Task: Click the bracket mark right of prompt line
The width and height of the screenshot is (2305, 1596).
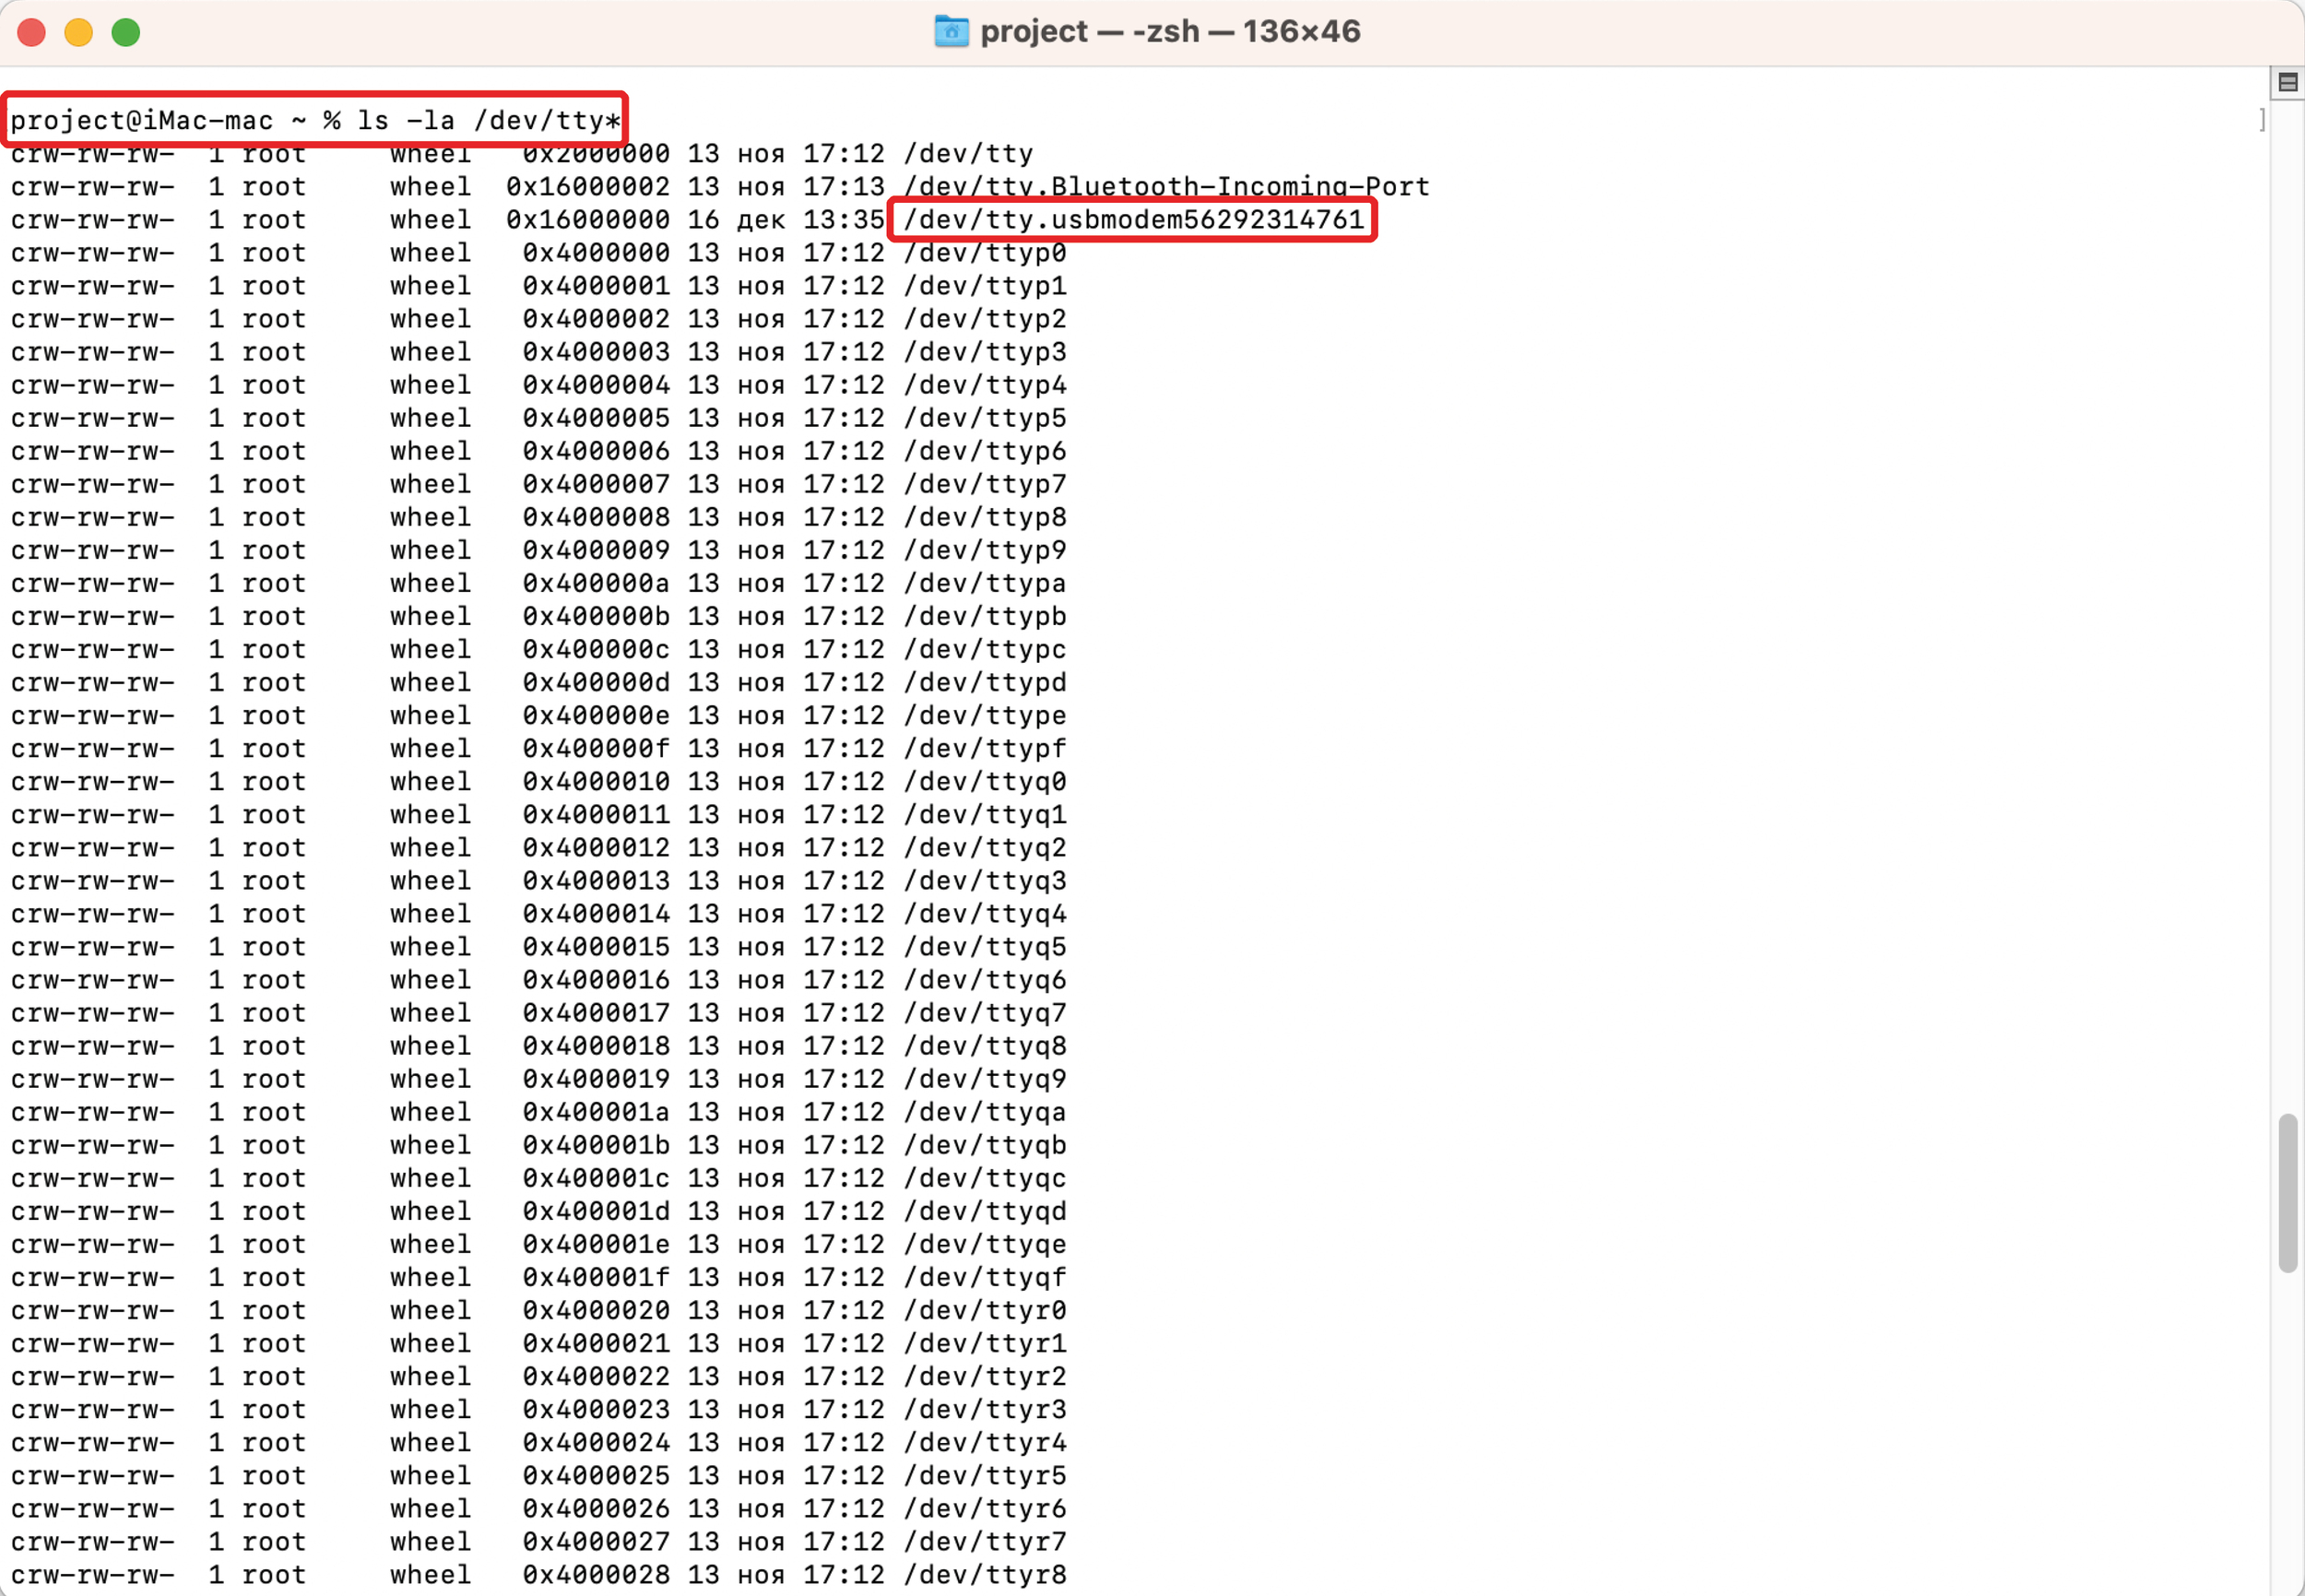Action: point(2262,120)
